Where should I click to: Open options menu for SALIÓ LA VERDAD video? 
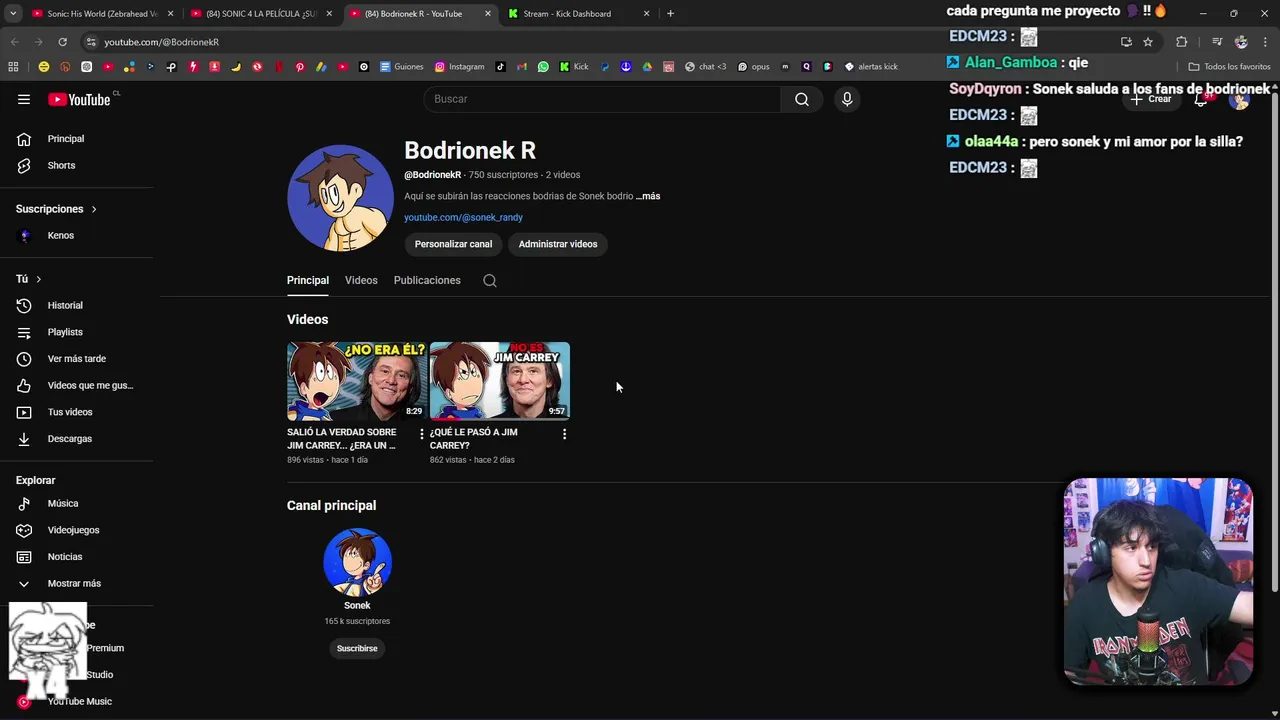[421, 434]
